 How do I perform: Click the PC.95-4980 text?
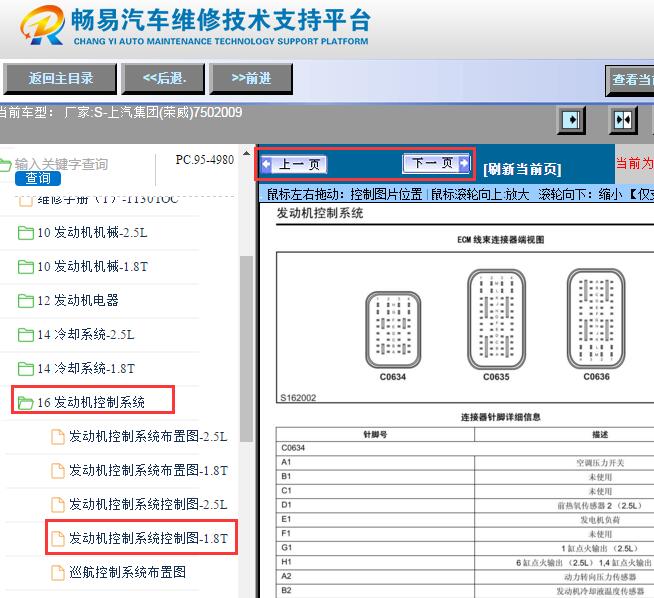[x=205, y=160]
